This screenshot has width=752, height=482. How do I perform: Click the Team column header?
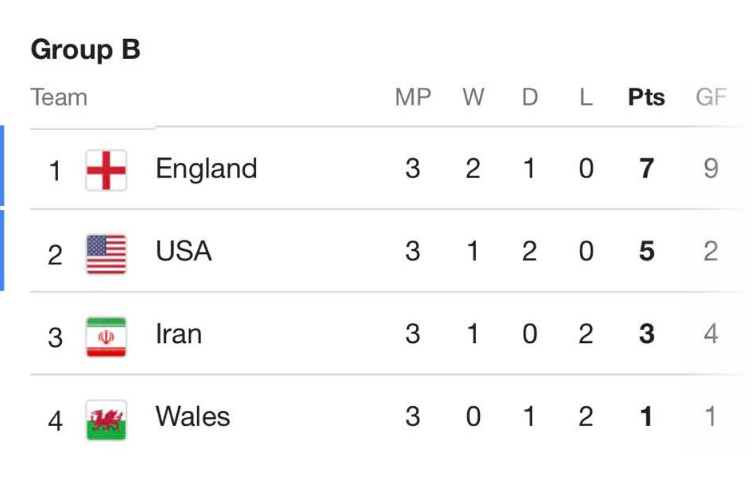point(59,97)
